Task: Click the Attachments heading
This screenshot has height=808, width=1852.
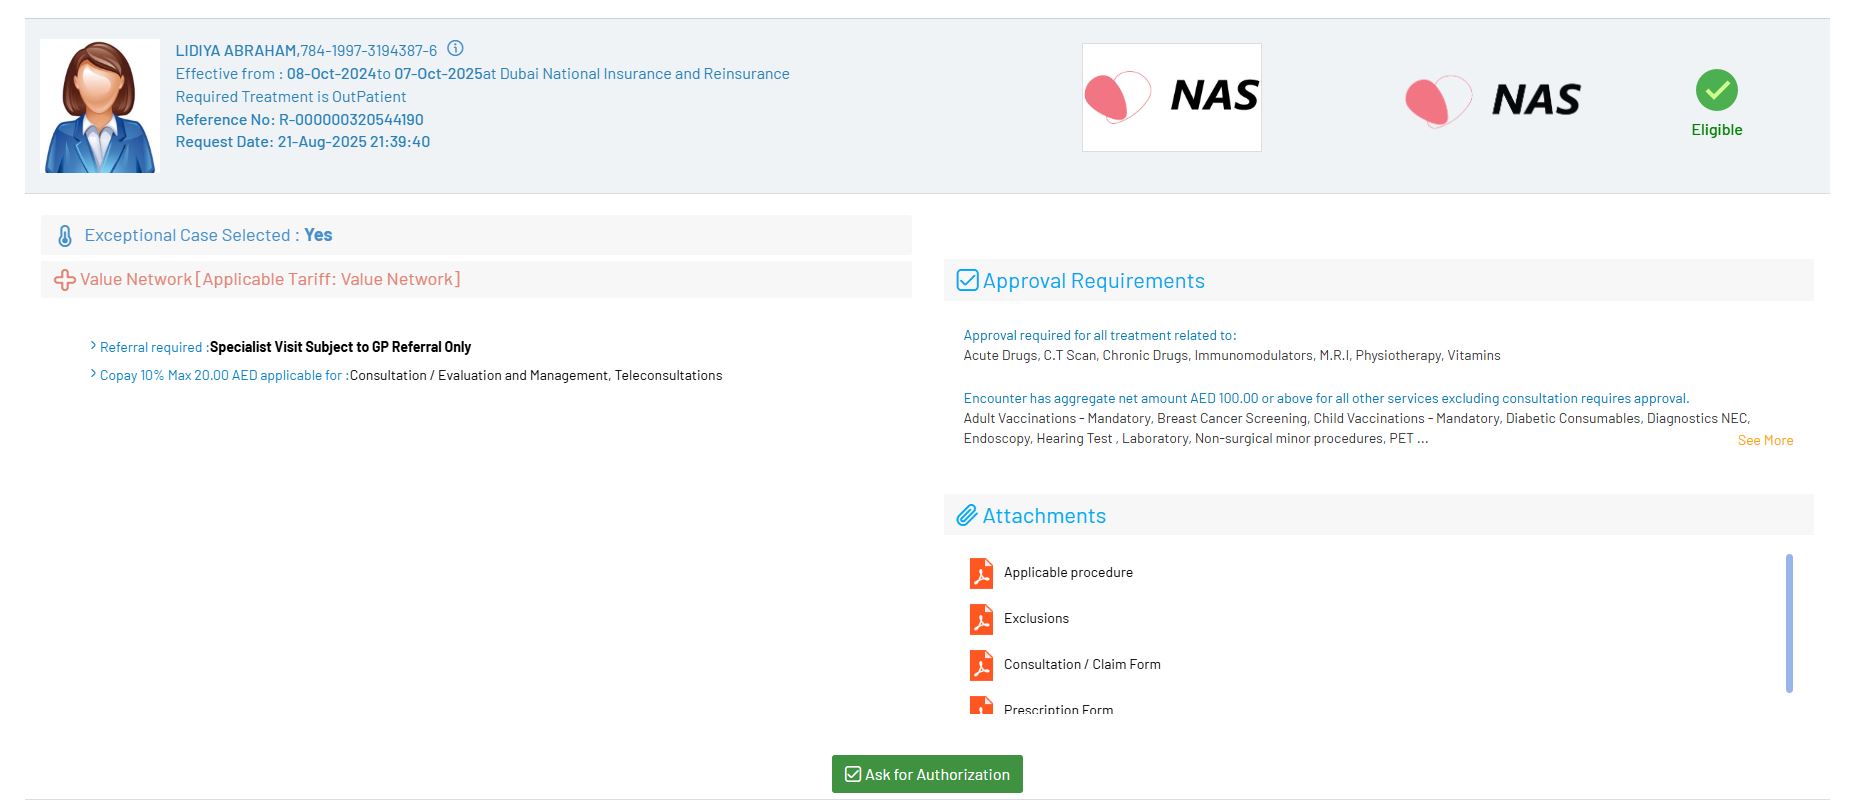Action: click(x=1044, y=516)
